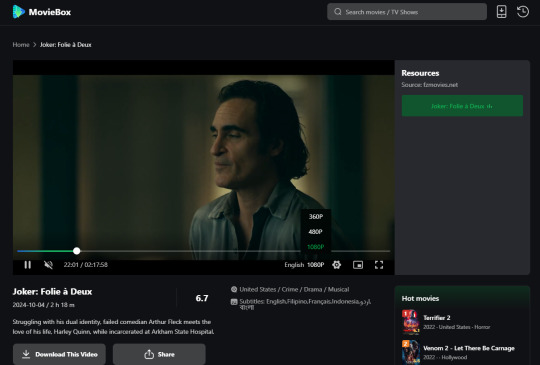Click the MovieBox logo icon

click(19, 12)
